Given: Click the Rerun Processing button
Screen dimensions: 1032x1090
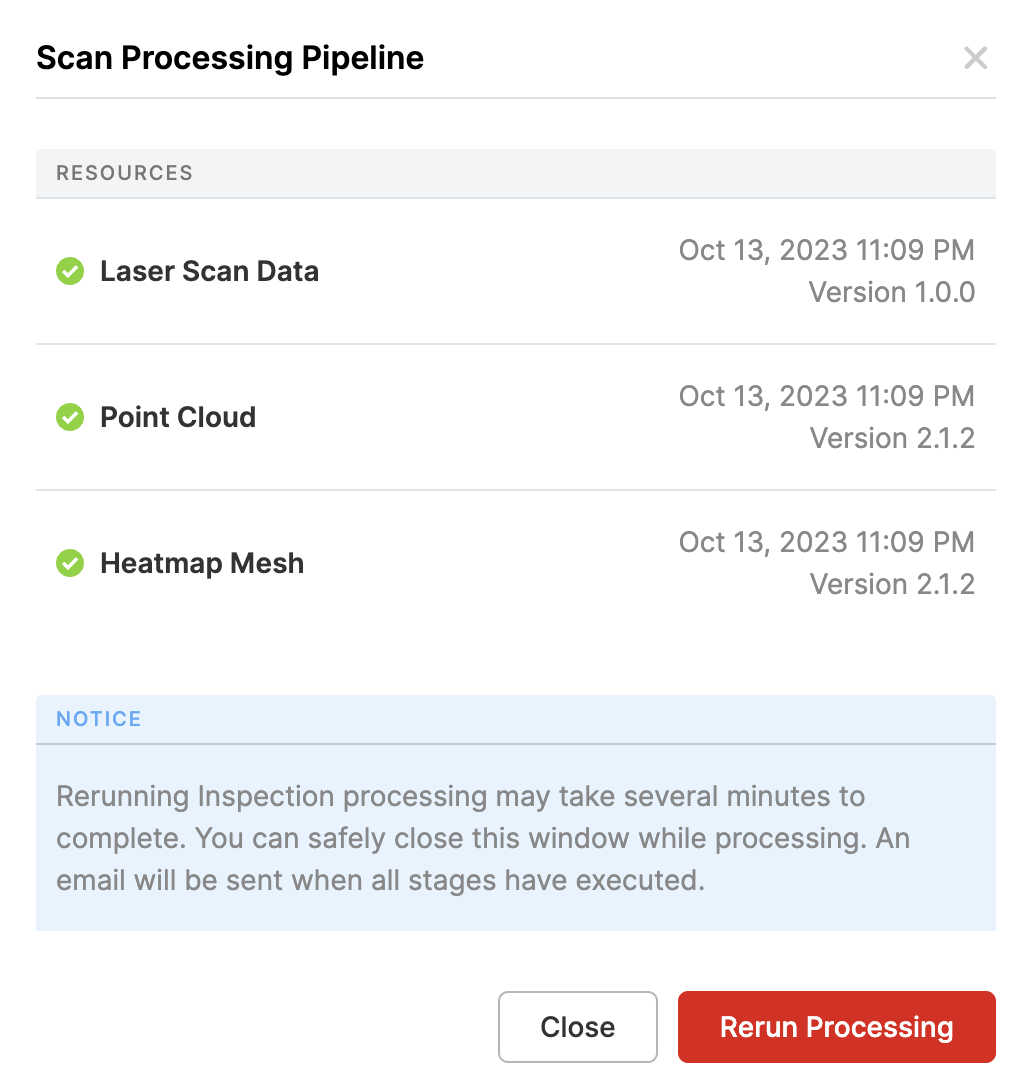Looking at the screenshot, I should pyautogui.click(x=836, y=1027).
